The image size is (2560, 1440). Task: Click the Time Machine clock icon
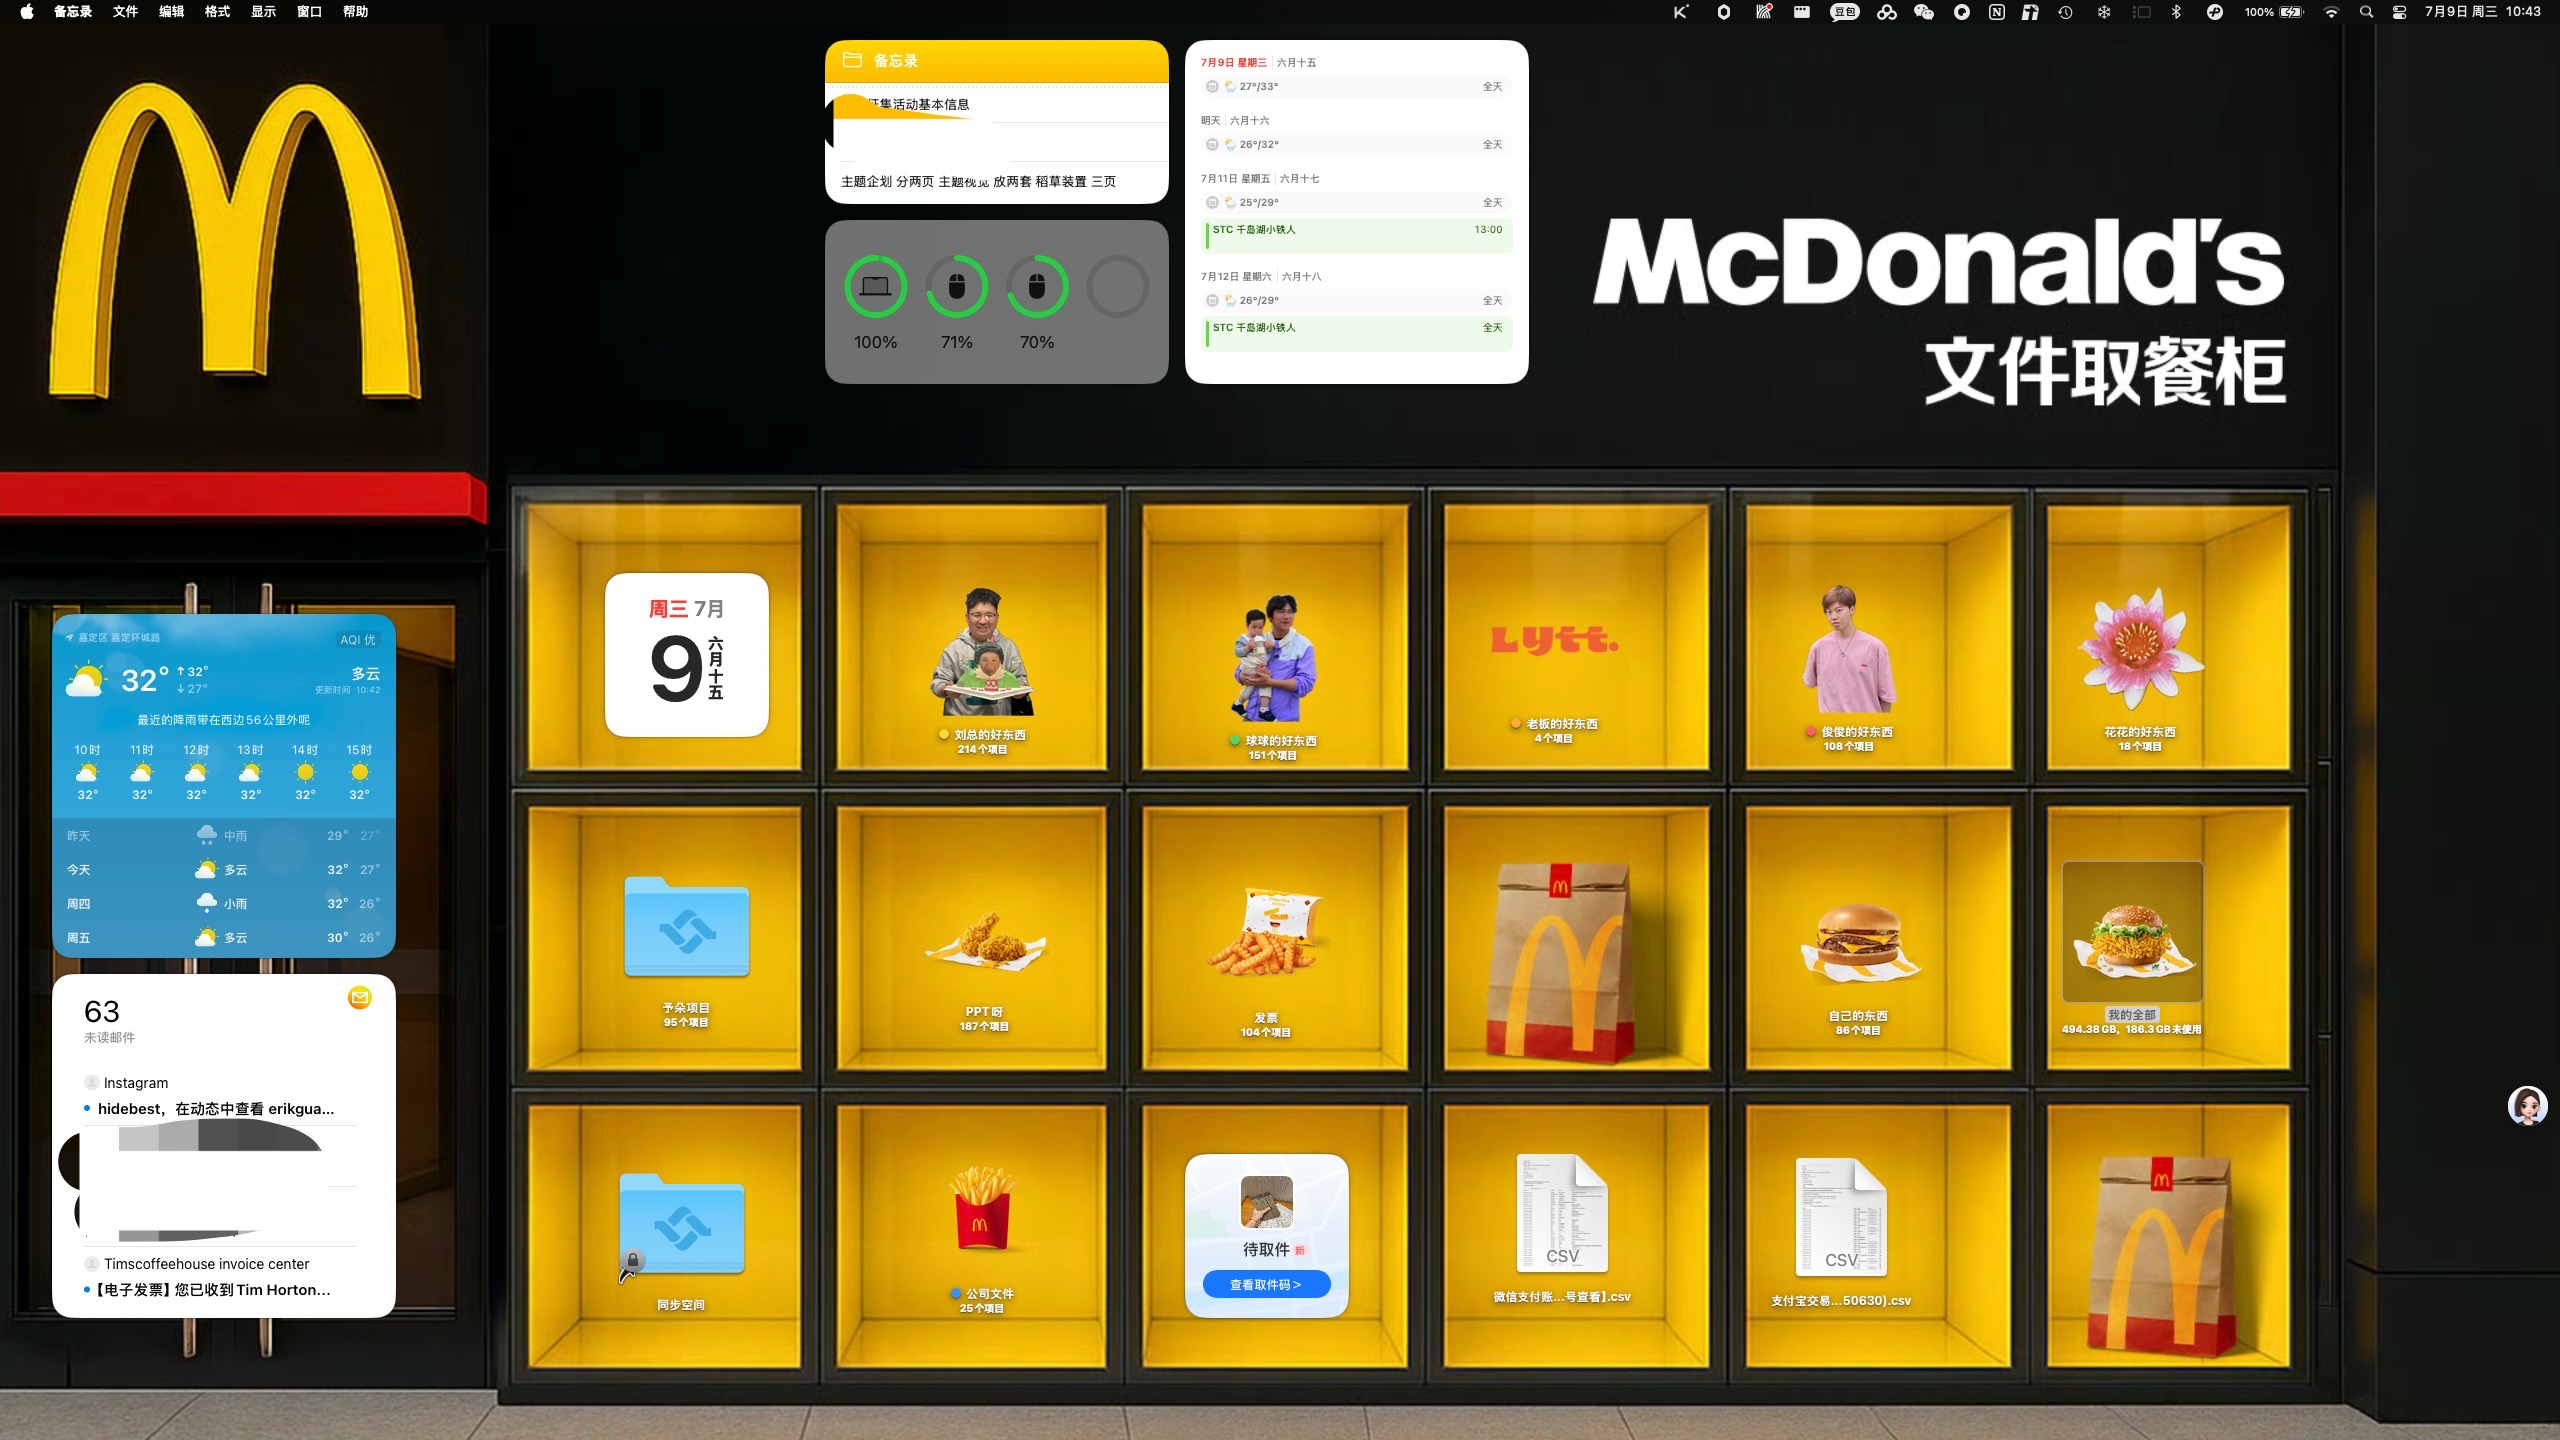point(2065,12)
